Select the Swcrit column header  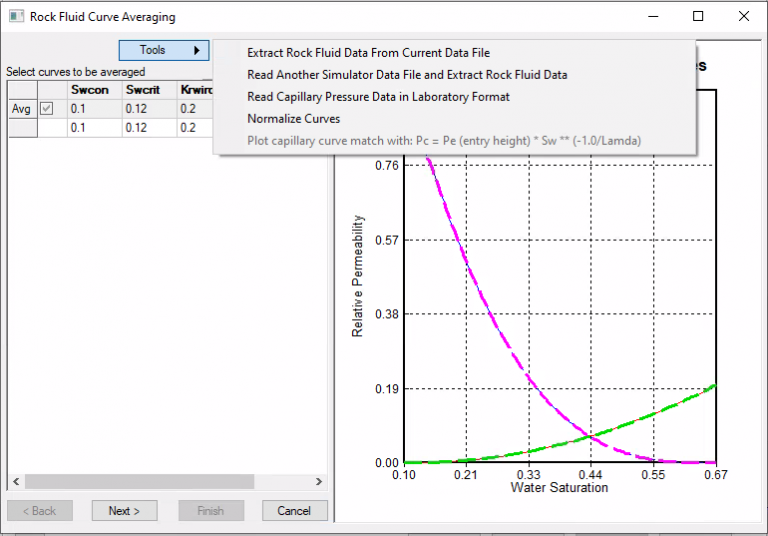pyautogui.click(x=148, y=90)
